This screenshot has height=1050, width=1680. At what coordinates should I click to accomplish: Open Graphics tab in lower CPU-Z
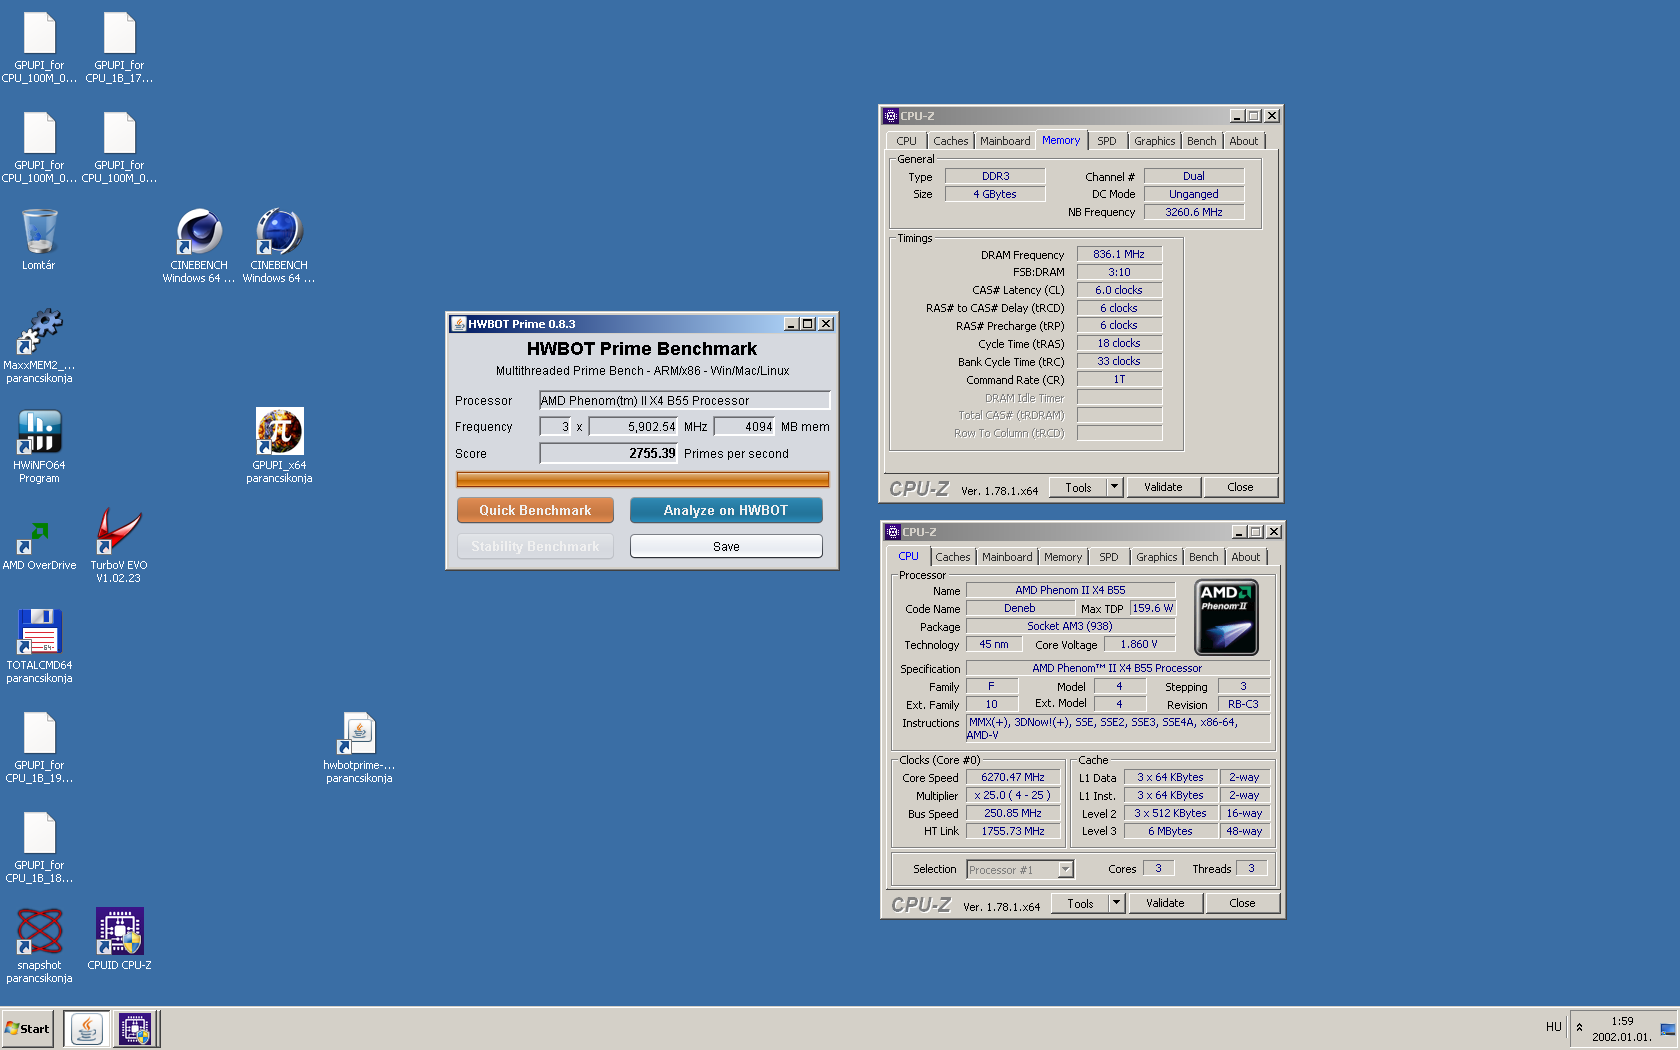pyautogui.click(x=1156, y=557)
